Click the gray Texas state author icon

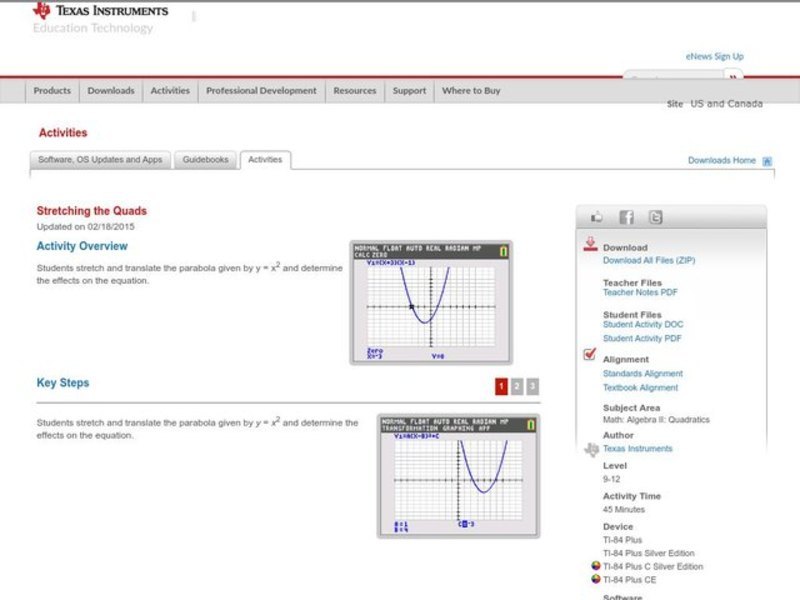591,450
